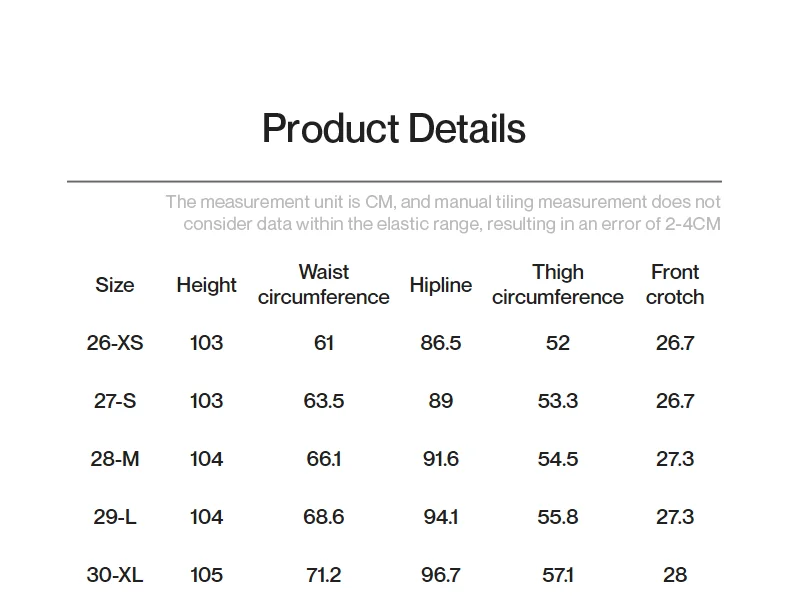The image size is (790, 603).
Task: Select the 27-S size row label
Action: point(115,401)
